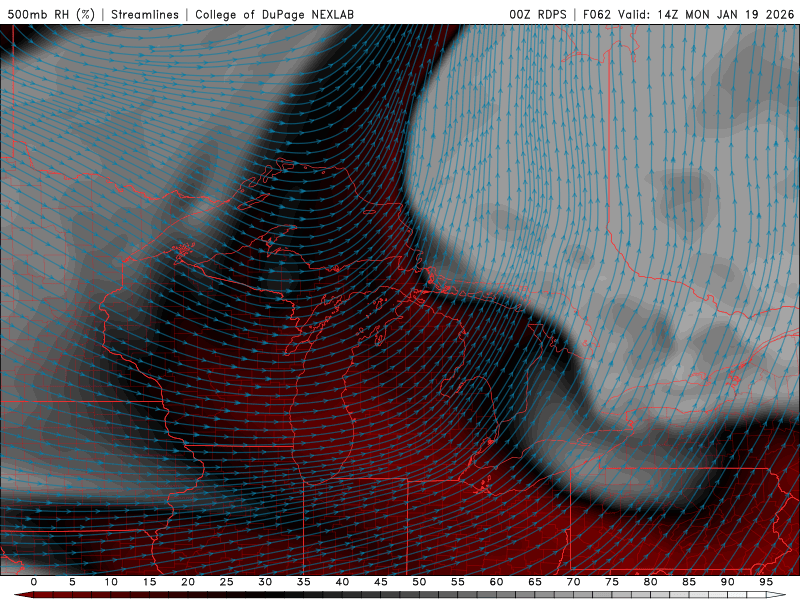
Task: Click the 45 label on the RH legend
Action: pyautogui.click(x=381, y=582)
